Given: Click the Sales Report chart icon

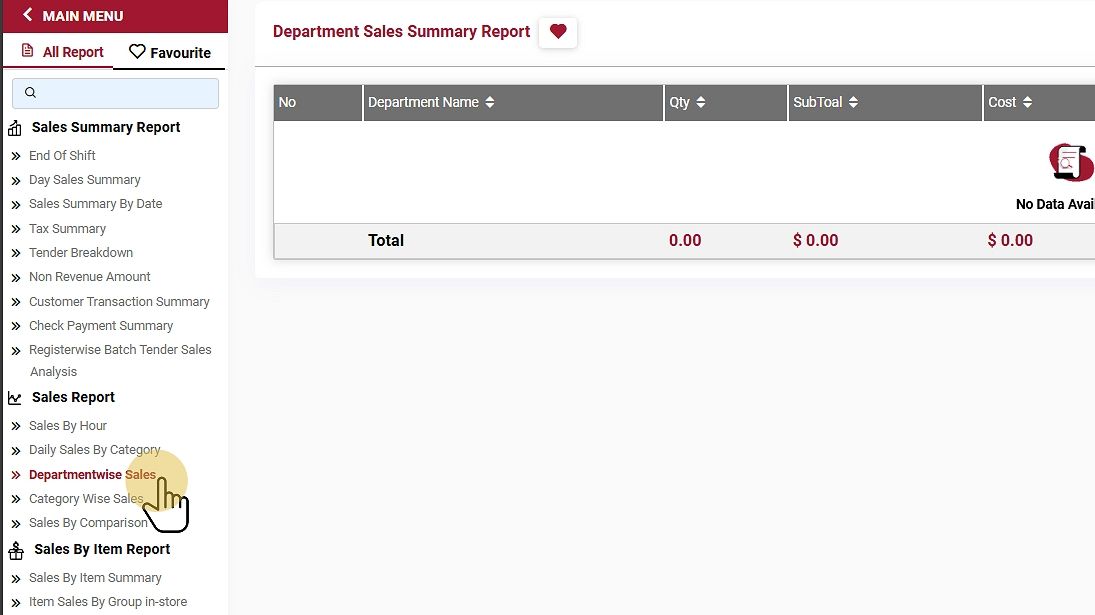Looking at the screenshot, I should (15, 398).
